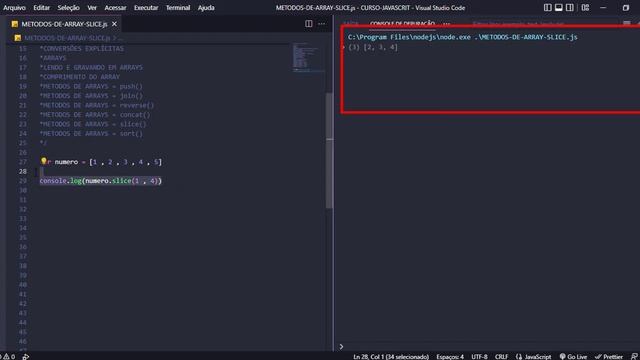The height and width of the screenshot is (360, 640).
Task: Click the comment line *METODOS DE ARRAYS - concat()
Action: click(95, 115)
